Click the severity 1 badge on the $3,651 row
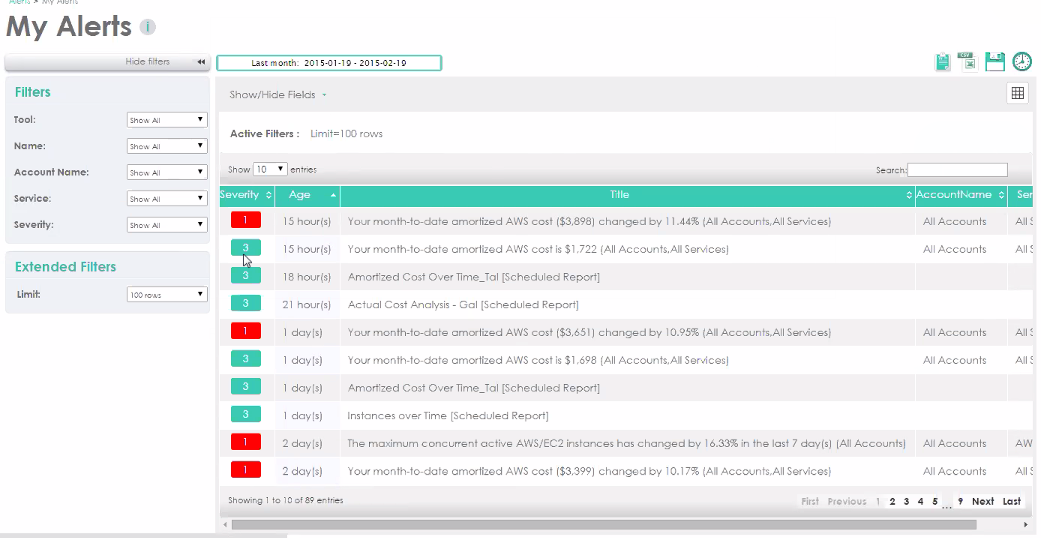Viewport: 1041px width, 538px height. [x=246, y=331]
